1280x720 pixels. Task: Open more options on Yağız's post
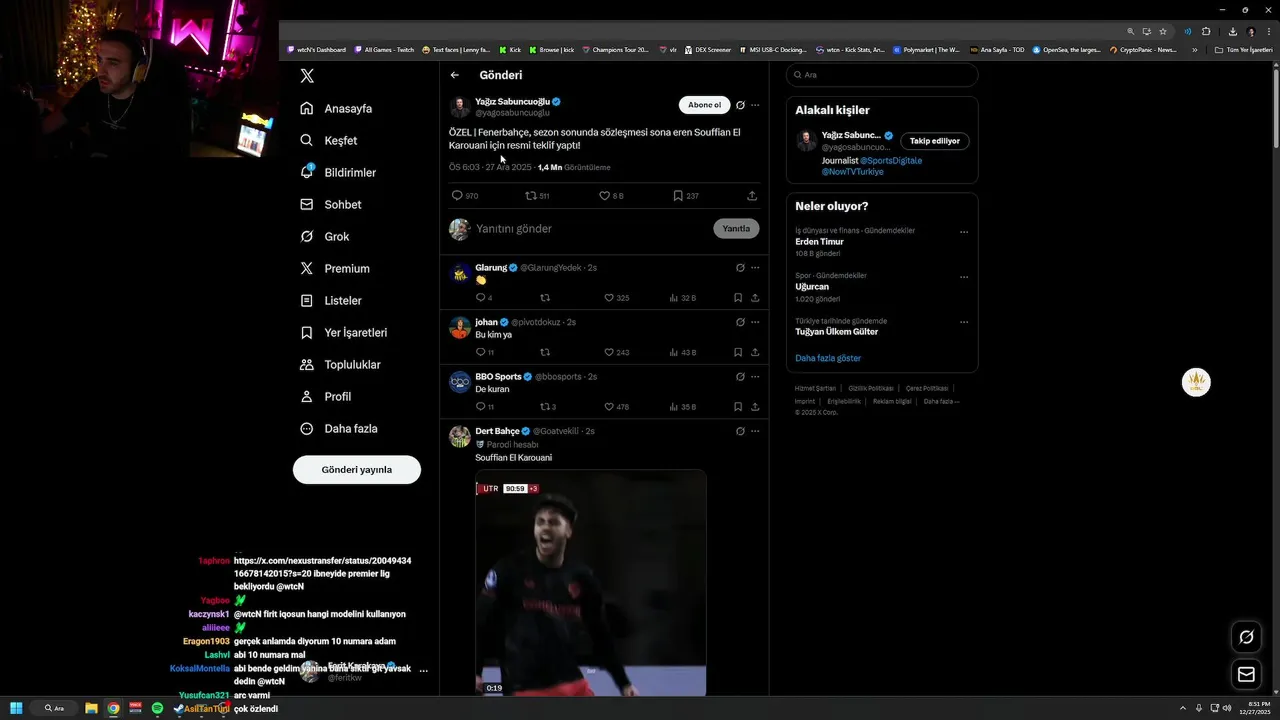[x=755, y=105]
